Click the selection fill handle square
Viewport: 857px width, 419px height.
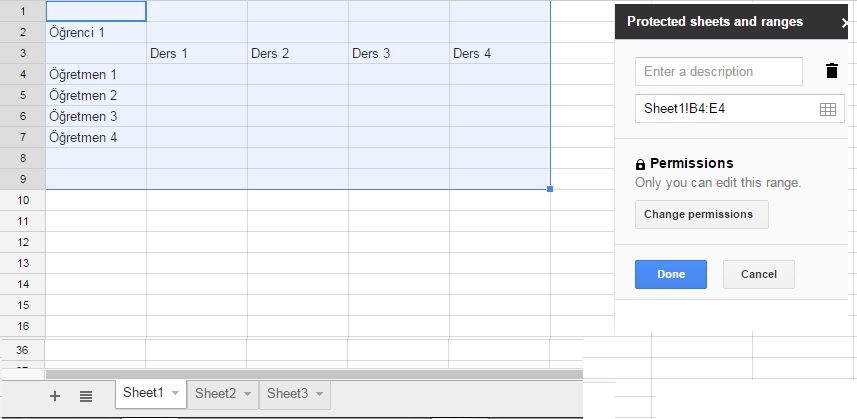[550, 189]
